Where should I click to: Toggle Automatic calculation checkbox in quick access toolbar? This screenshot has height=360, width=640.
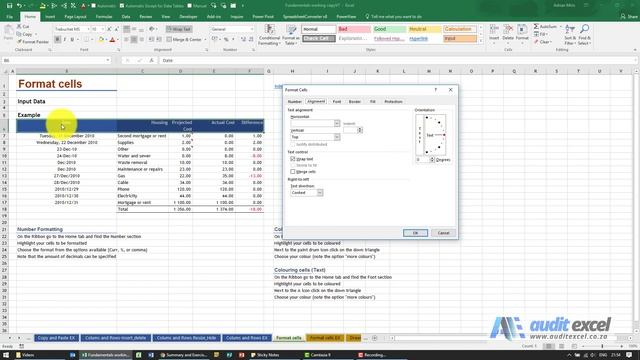93,6
